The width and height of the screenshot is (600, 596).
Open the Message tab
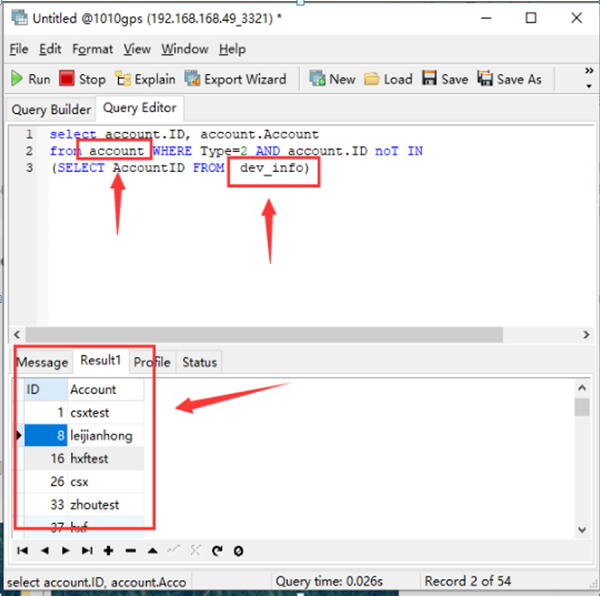tap(42, 362)
